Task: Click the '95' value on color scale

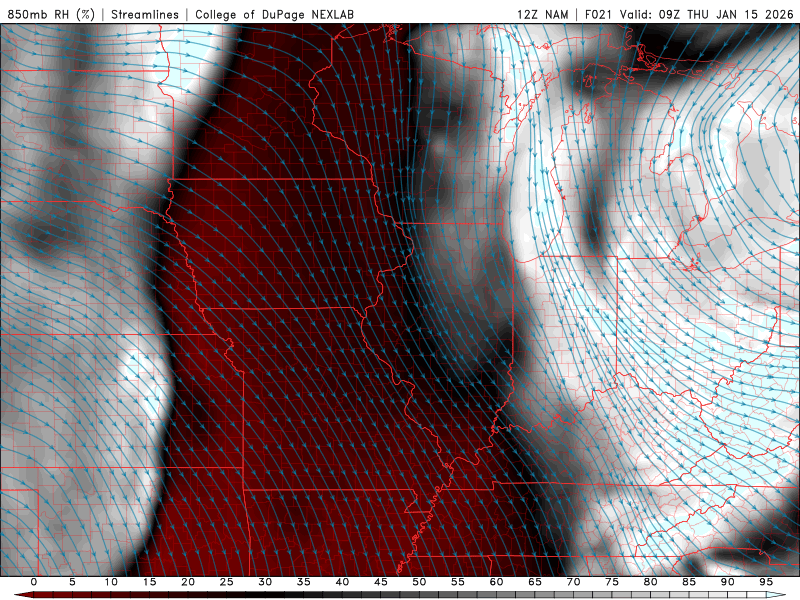Action: (766, 582)
